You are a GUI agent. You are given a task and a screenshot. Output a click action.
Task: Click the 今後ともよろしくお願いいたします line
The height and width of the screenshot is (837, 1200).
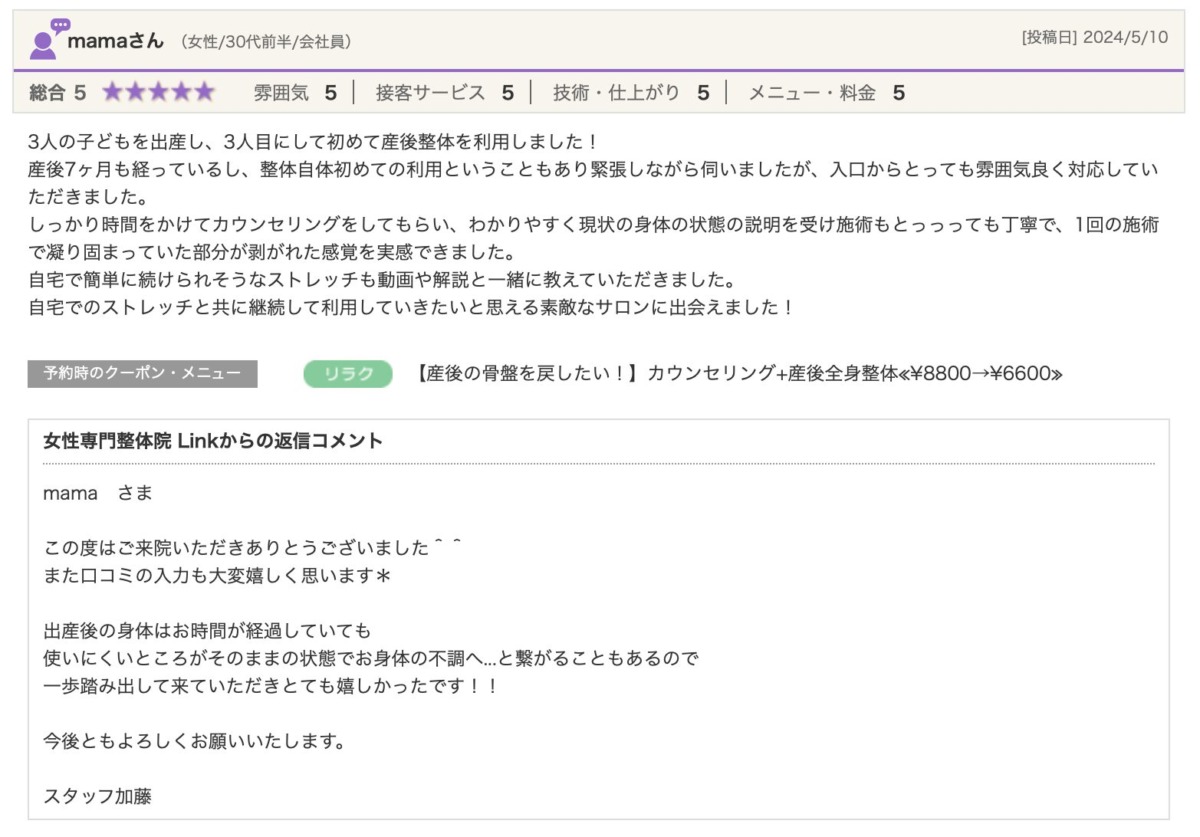(195, 742)
